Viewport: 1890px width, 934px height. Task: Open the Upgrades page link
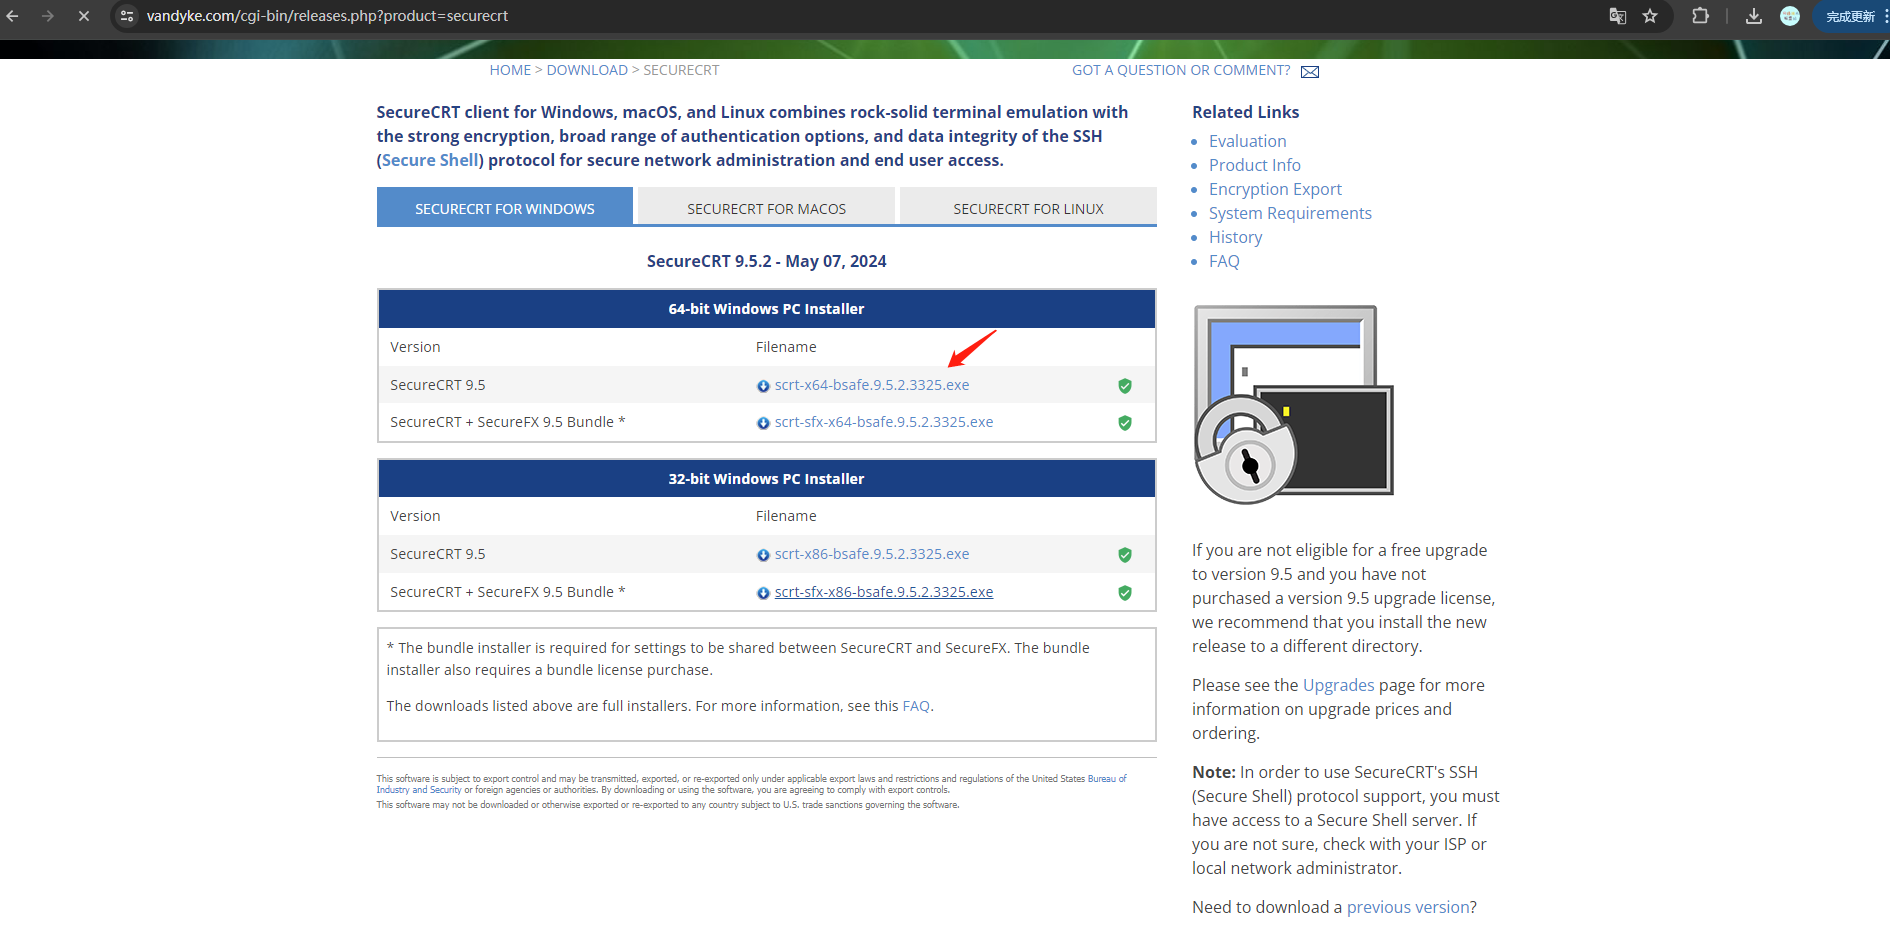click(1338, 685)
